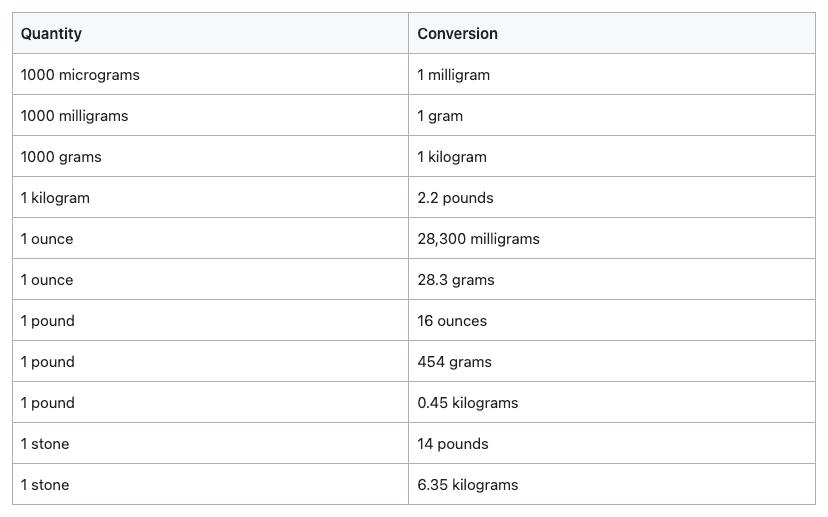Image resolution: width=828 pixels, height=517 pixels.
Task: Click the 1 kilogram conversion cell
Action: (x=611, y=156)
